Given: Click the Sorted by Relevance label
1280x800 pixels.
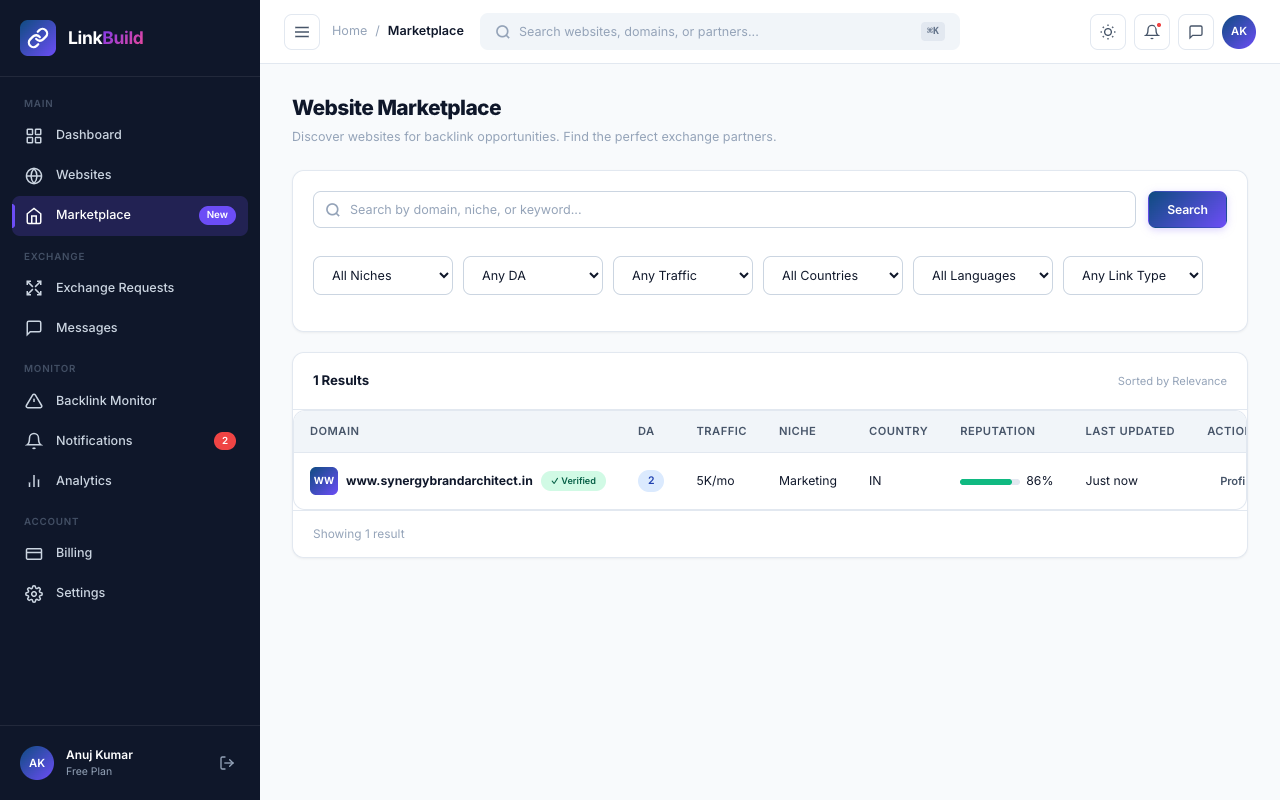Looking at the screenshot, I should pyautogui.click(x=1172, y=381).
